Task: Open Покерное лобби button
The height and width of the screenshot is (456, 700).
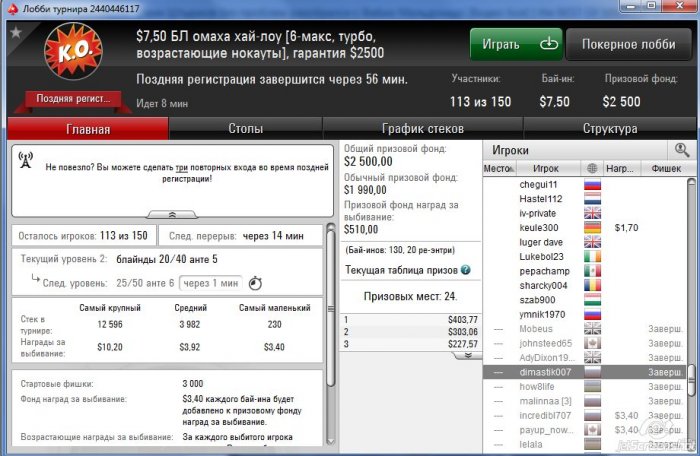Action: [x=628, y=44]
